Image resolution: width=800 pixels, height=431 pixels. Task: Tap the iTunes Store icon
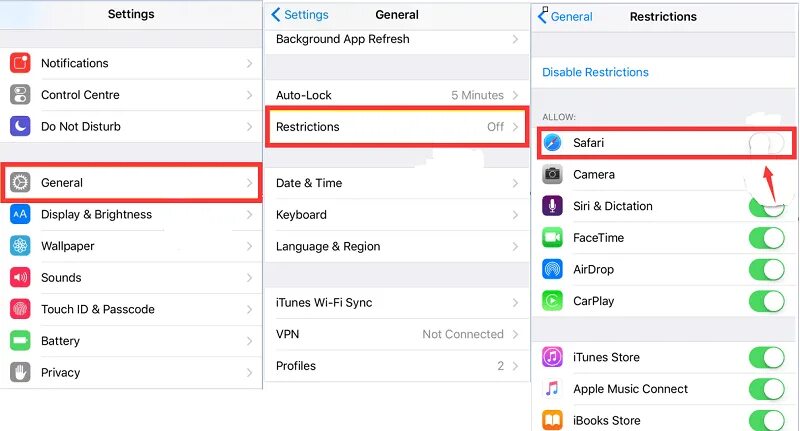coord(552,357)
